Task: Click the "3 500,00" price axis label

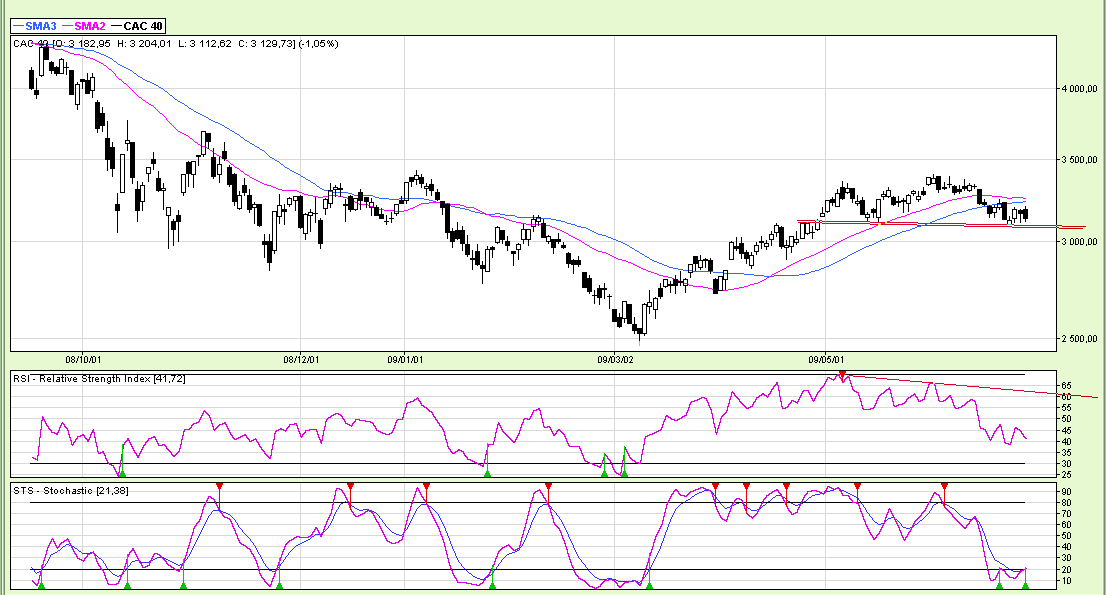Action: 1079,160
